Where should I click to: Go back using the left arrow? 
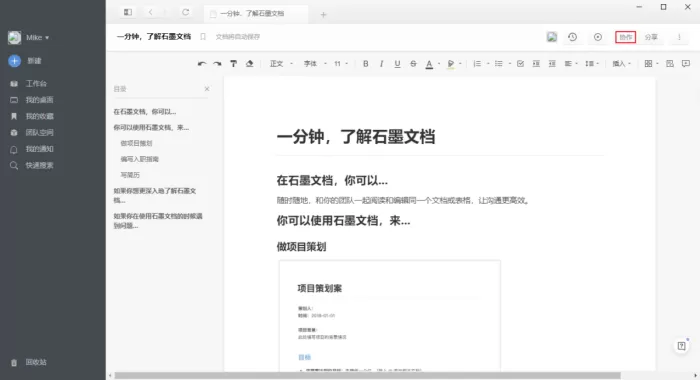[150, 13]
